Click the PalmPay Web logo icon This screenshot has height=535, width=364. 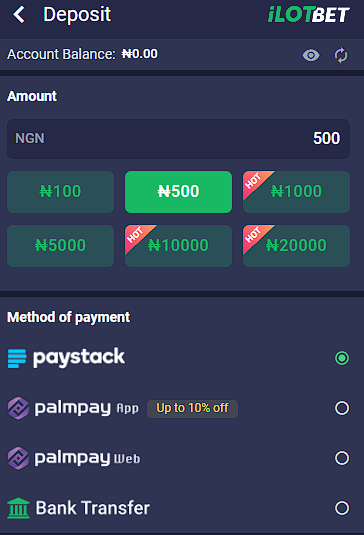(x=18, y=458)
